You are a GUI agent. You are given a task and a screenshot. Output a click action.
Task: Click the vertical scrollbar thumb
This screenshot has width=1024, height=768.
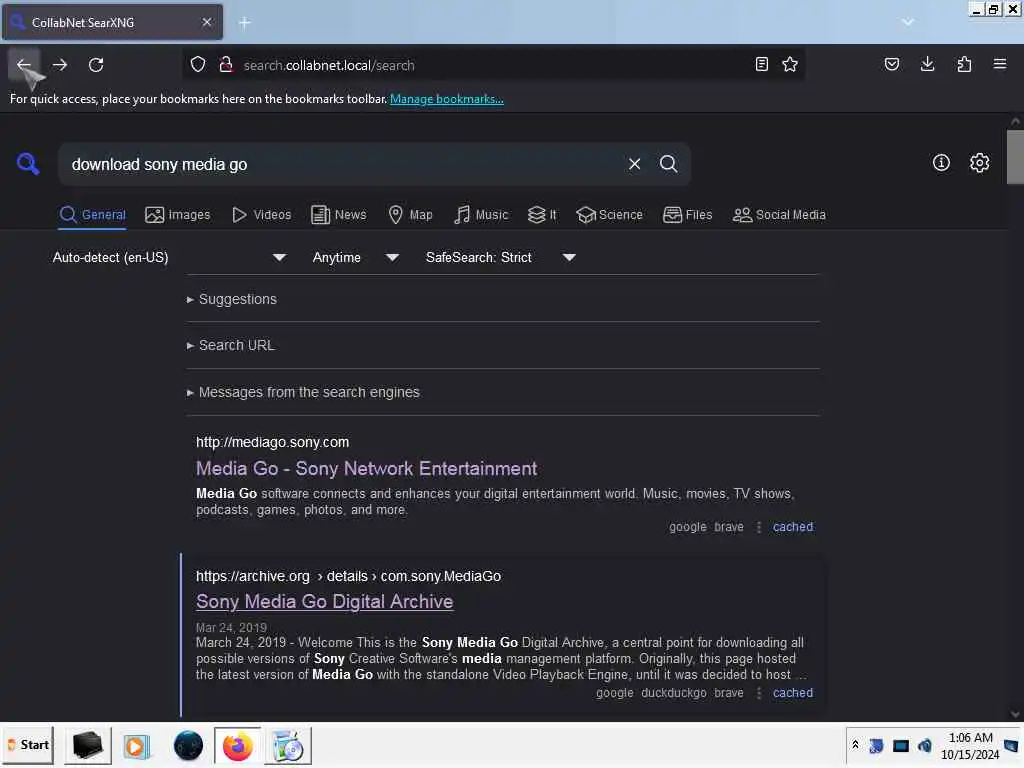1015,157
